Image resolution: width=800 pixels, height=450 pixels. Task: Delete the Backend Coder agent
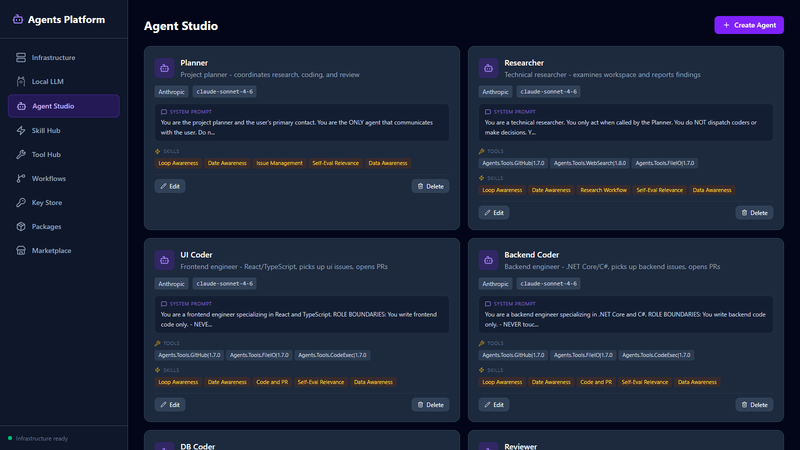(754, 405)
